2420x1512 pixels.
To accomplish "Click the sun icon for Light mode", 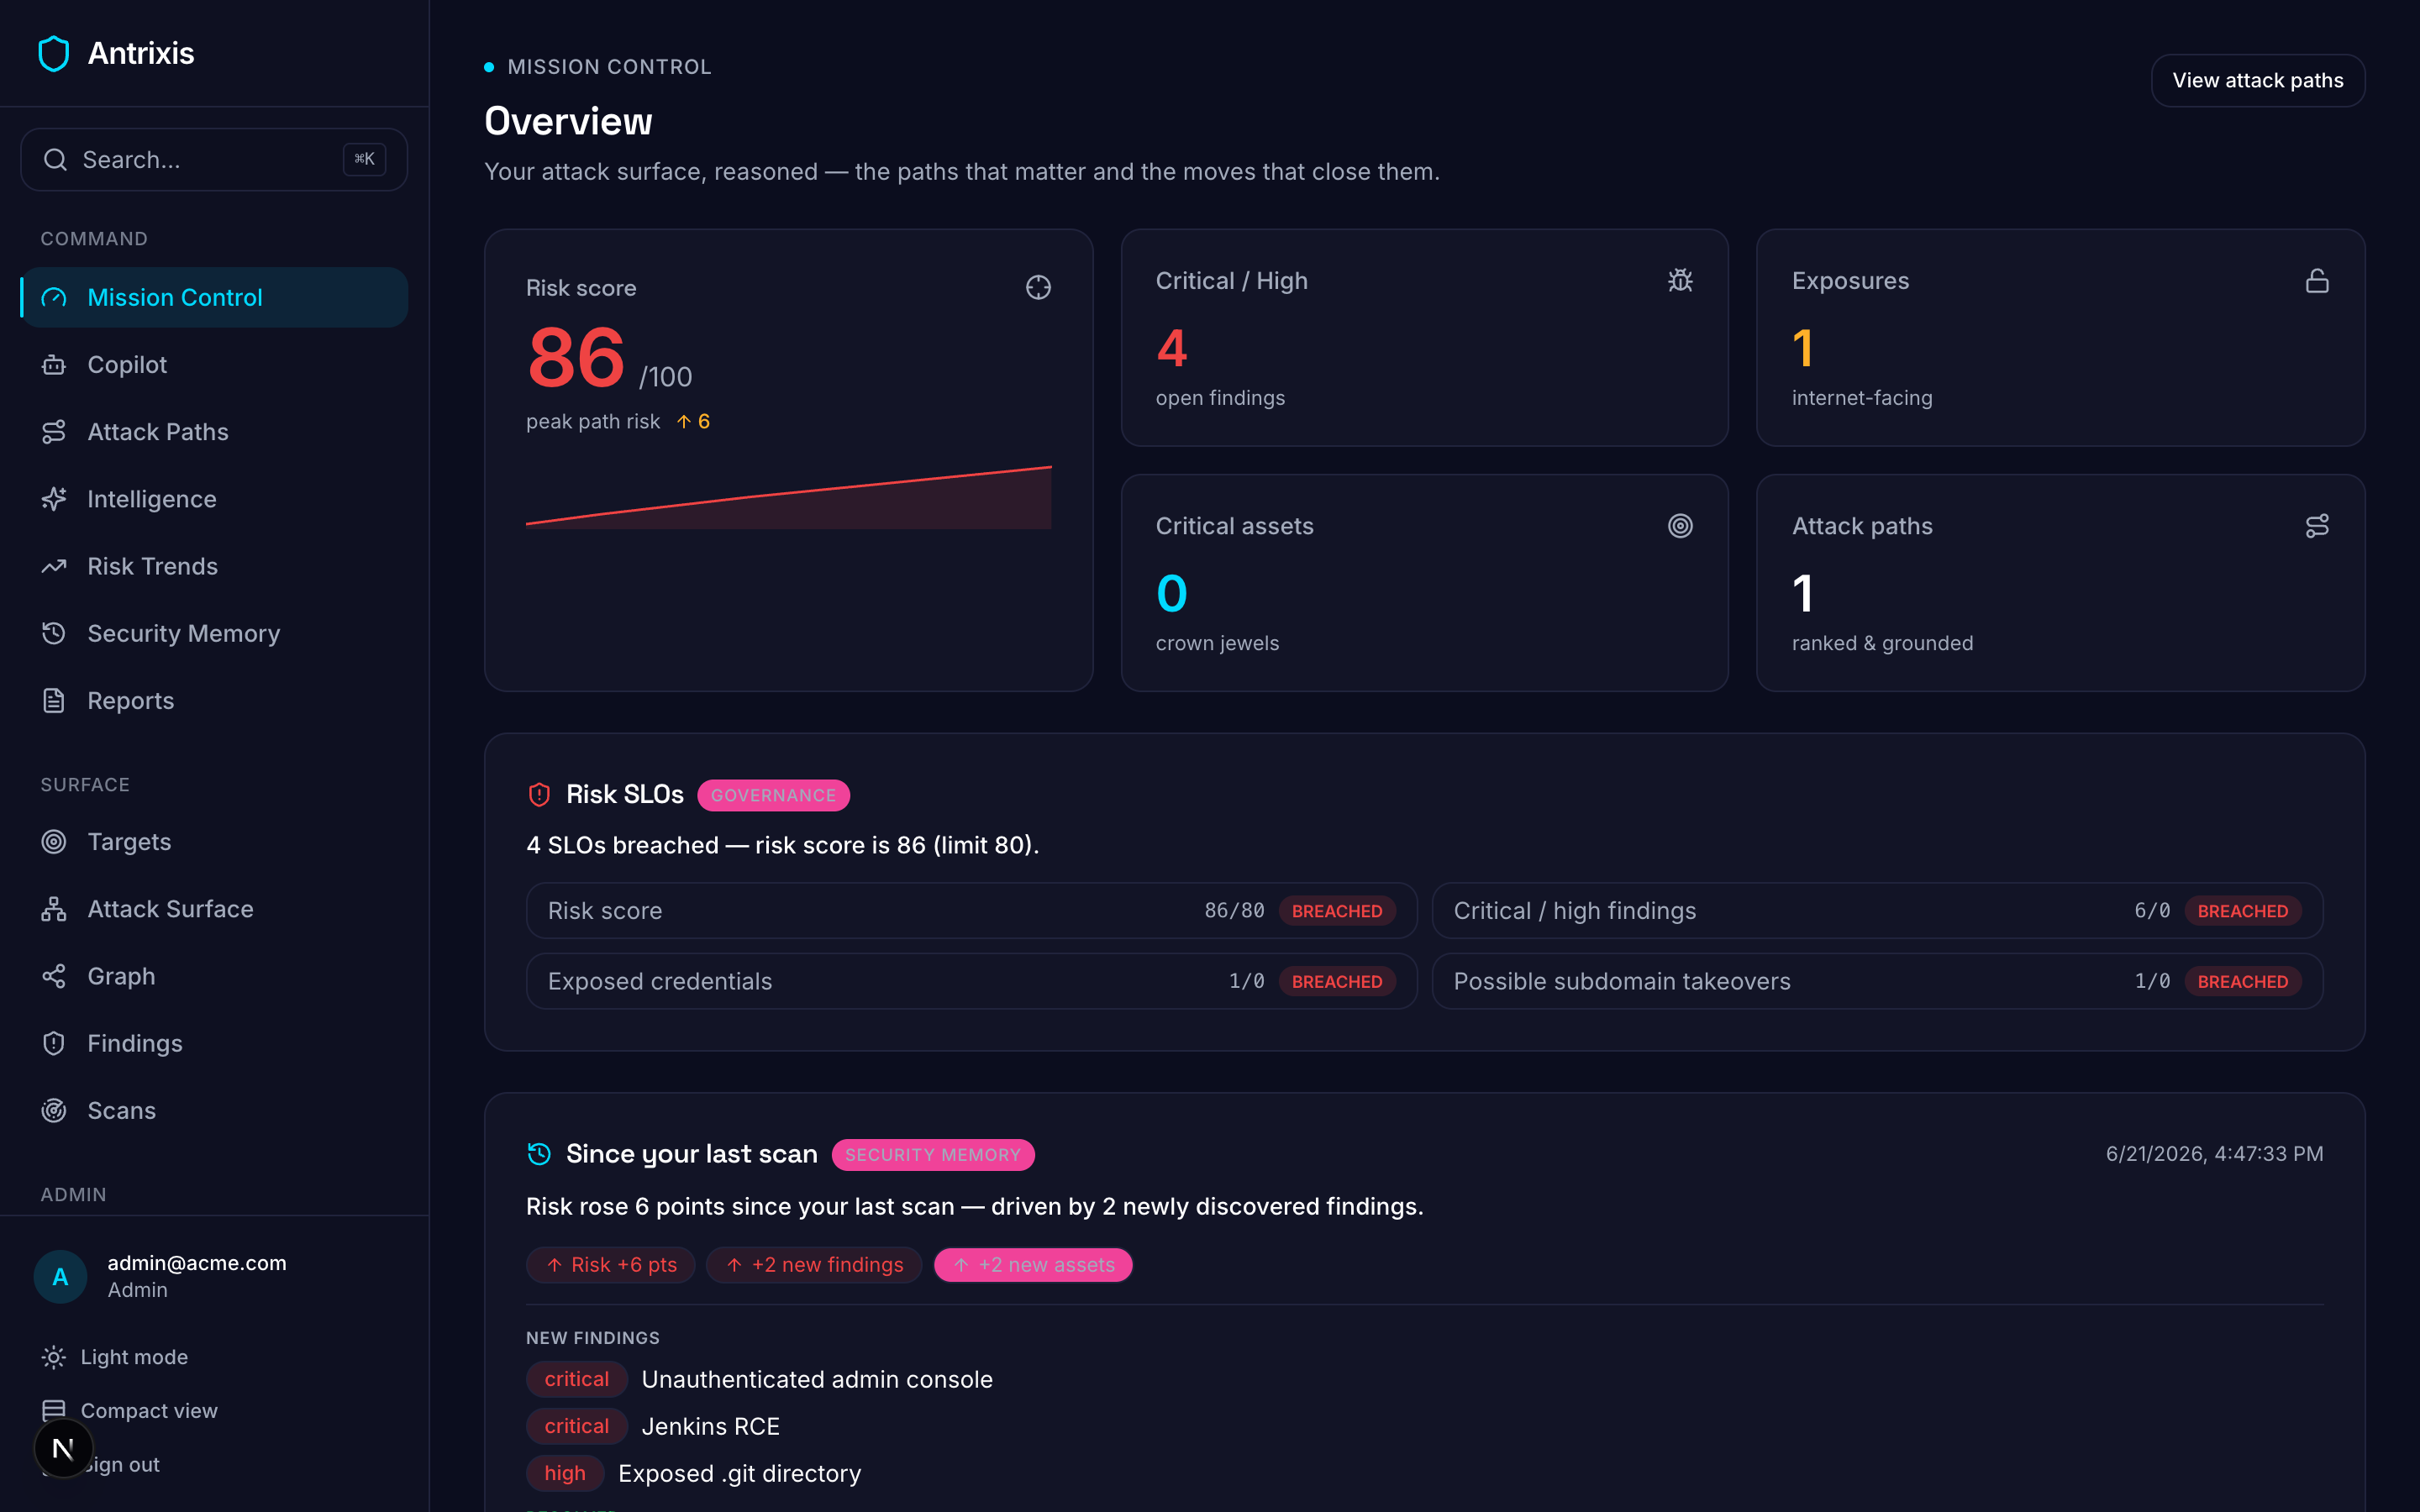I will pos(54,1357).
